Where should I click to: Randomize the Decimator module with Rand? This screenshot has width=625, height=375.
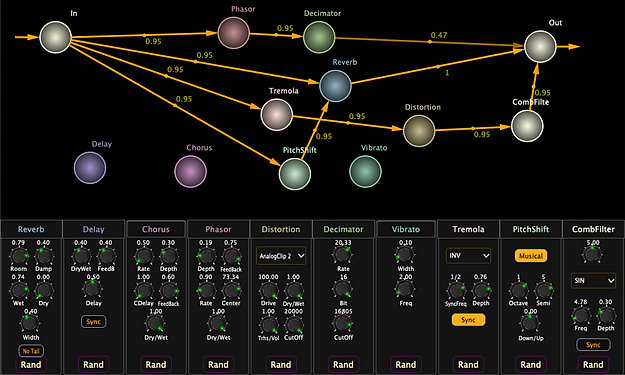[x=343, y=365]
